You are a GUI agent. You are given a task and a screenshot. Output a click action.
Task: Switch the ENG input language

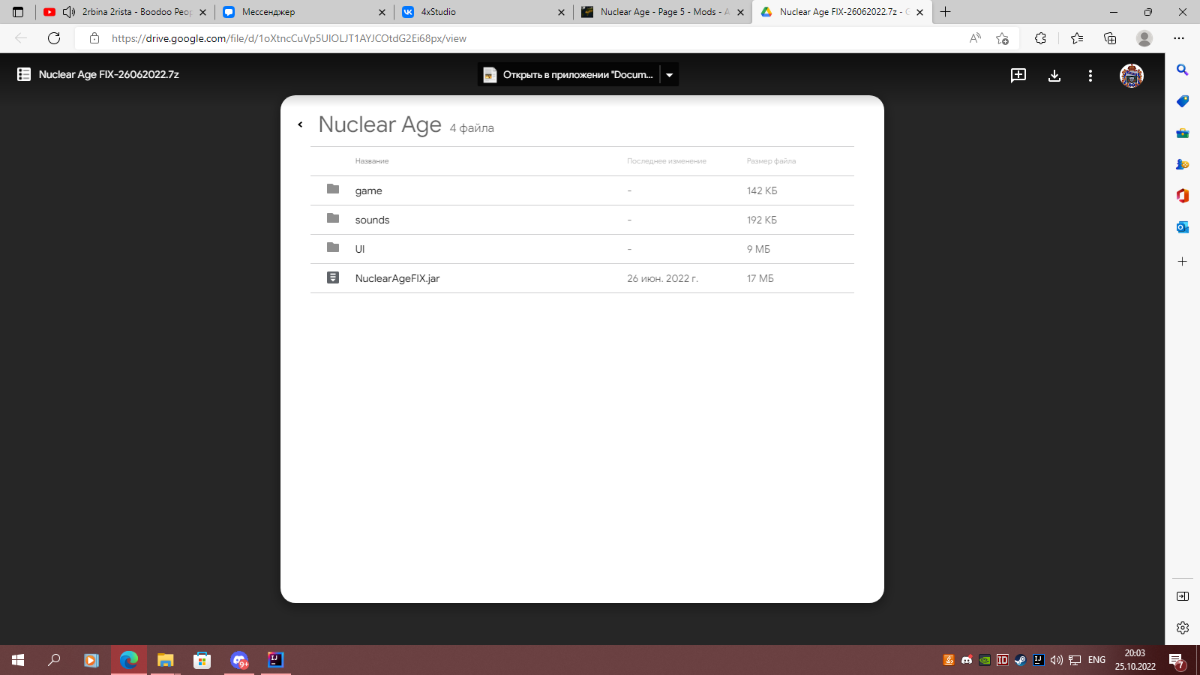point(1096,660)
